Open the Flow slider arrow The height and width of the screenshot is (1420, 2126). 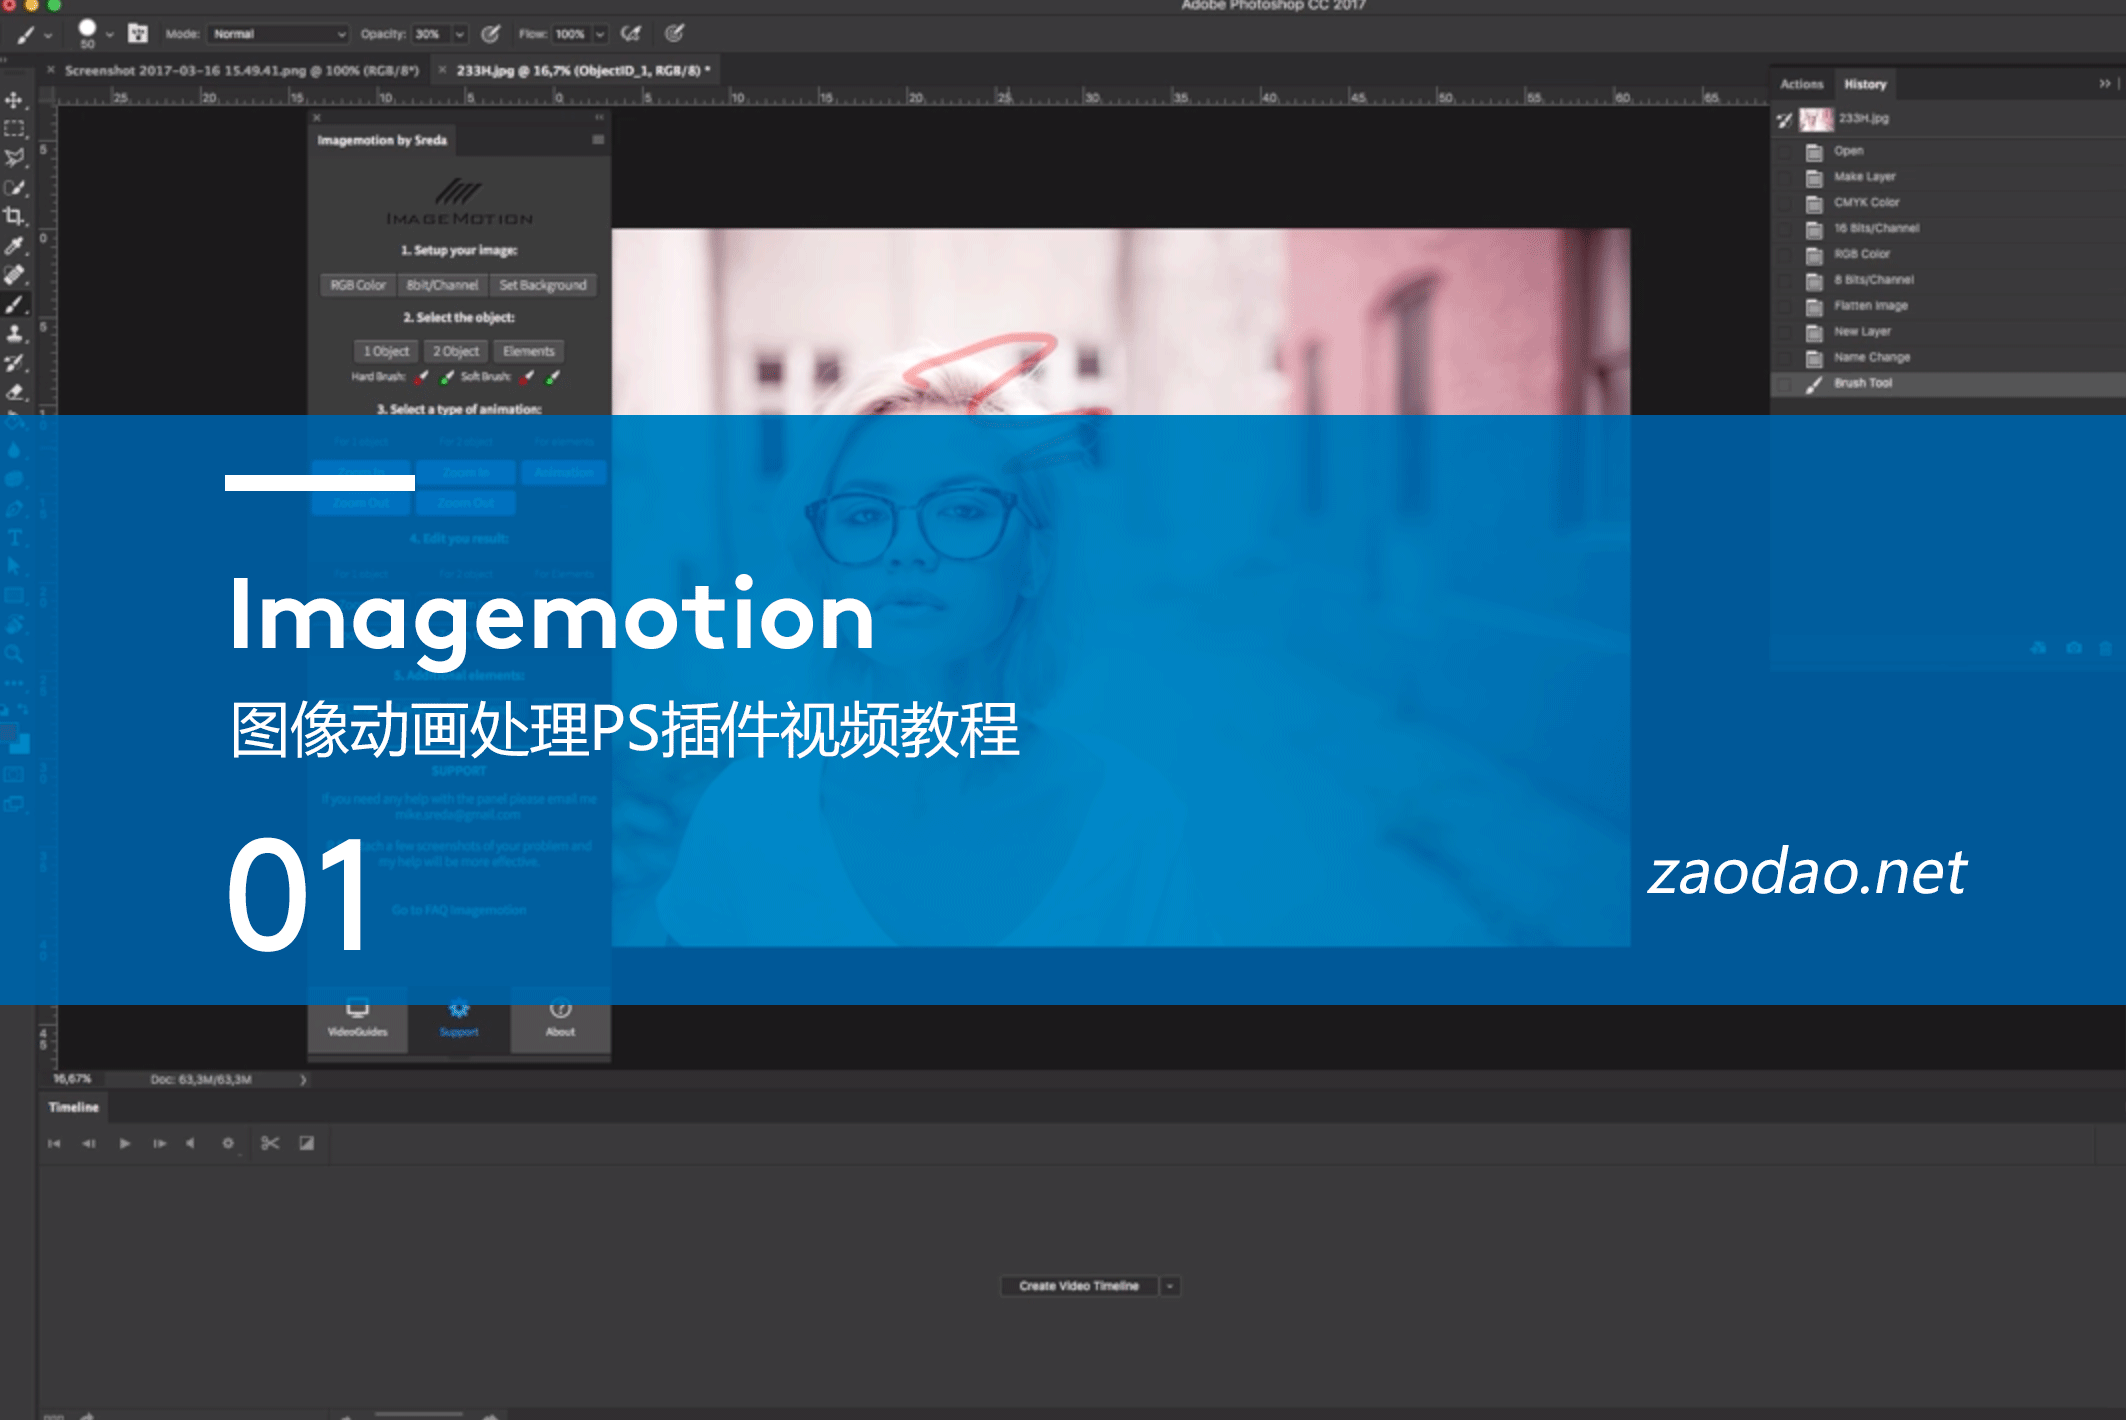[601, 34]
